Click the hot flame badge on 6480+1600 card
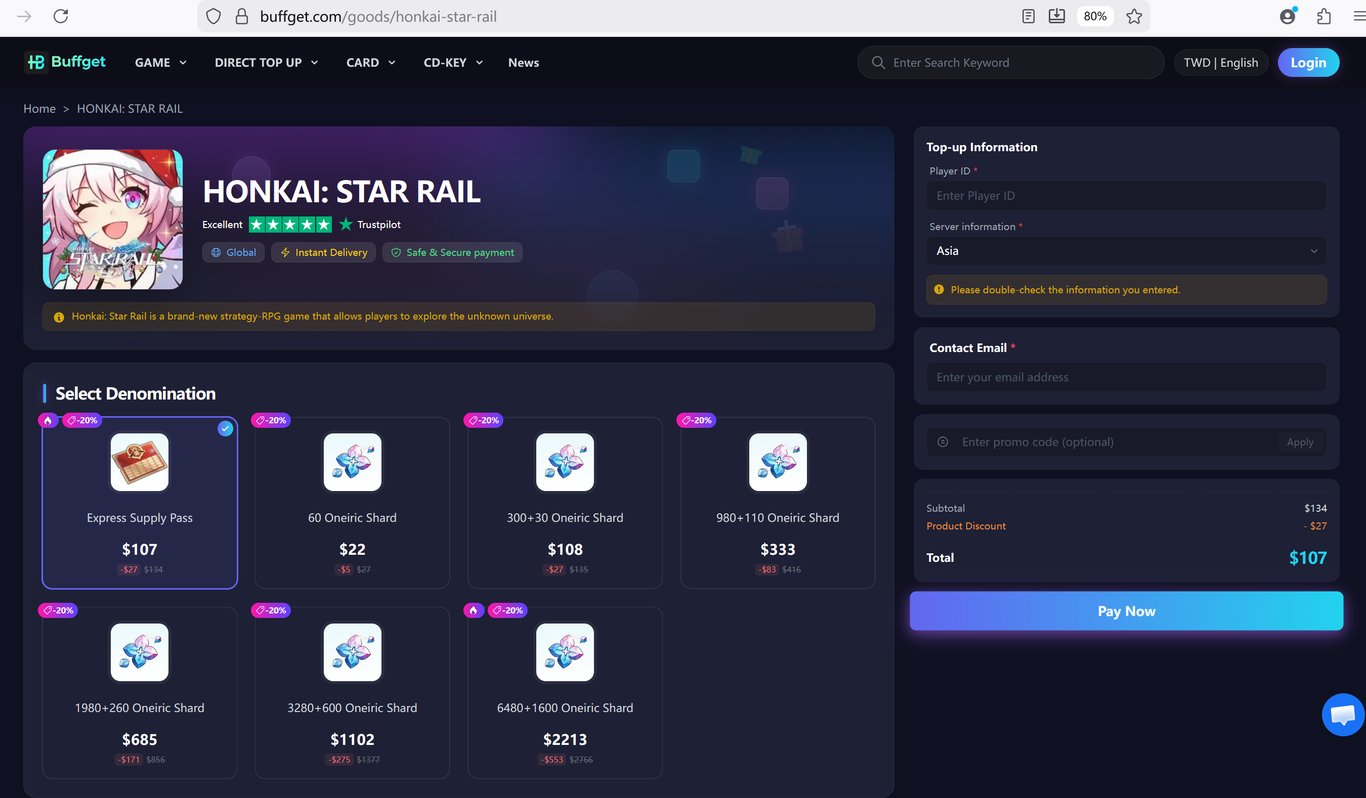This screenshot has width=1366, height=798. [475, 610]
